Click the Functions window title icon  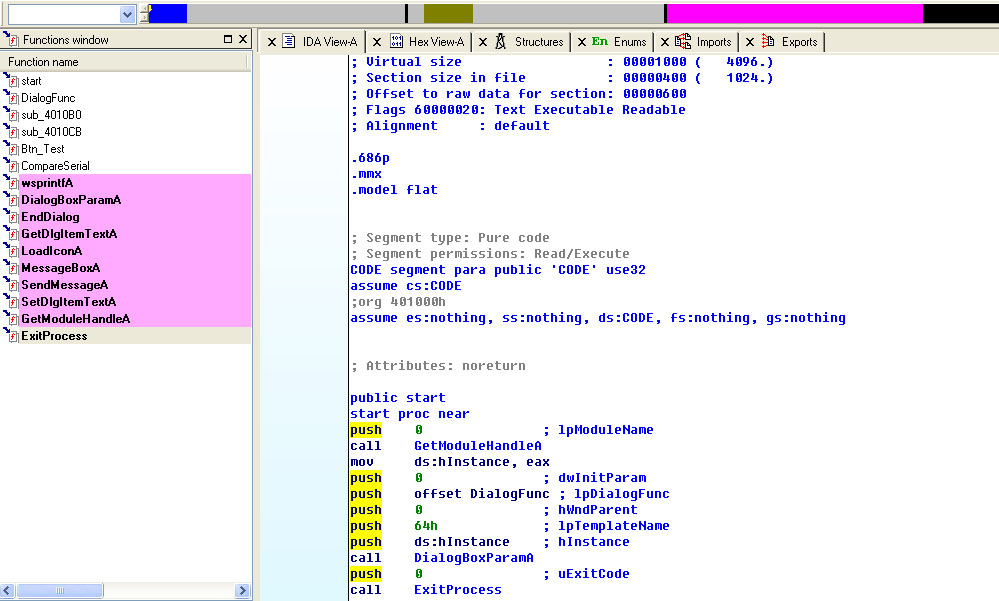[11, 40]
